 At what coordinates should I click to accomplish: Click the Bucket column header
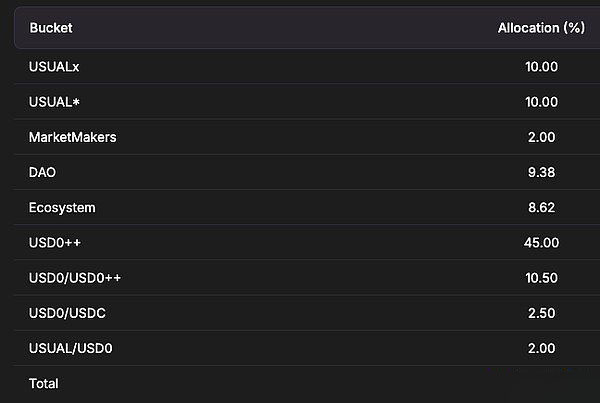[51, 28]
